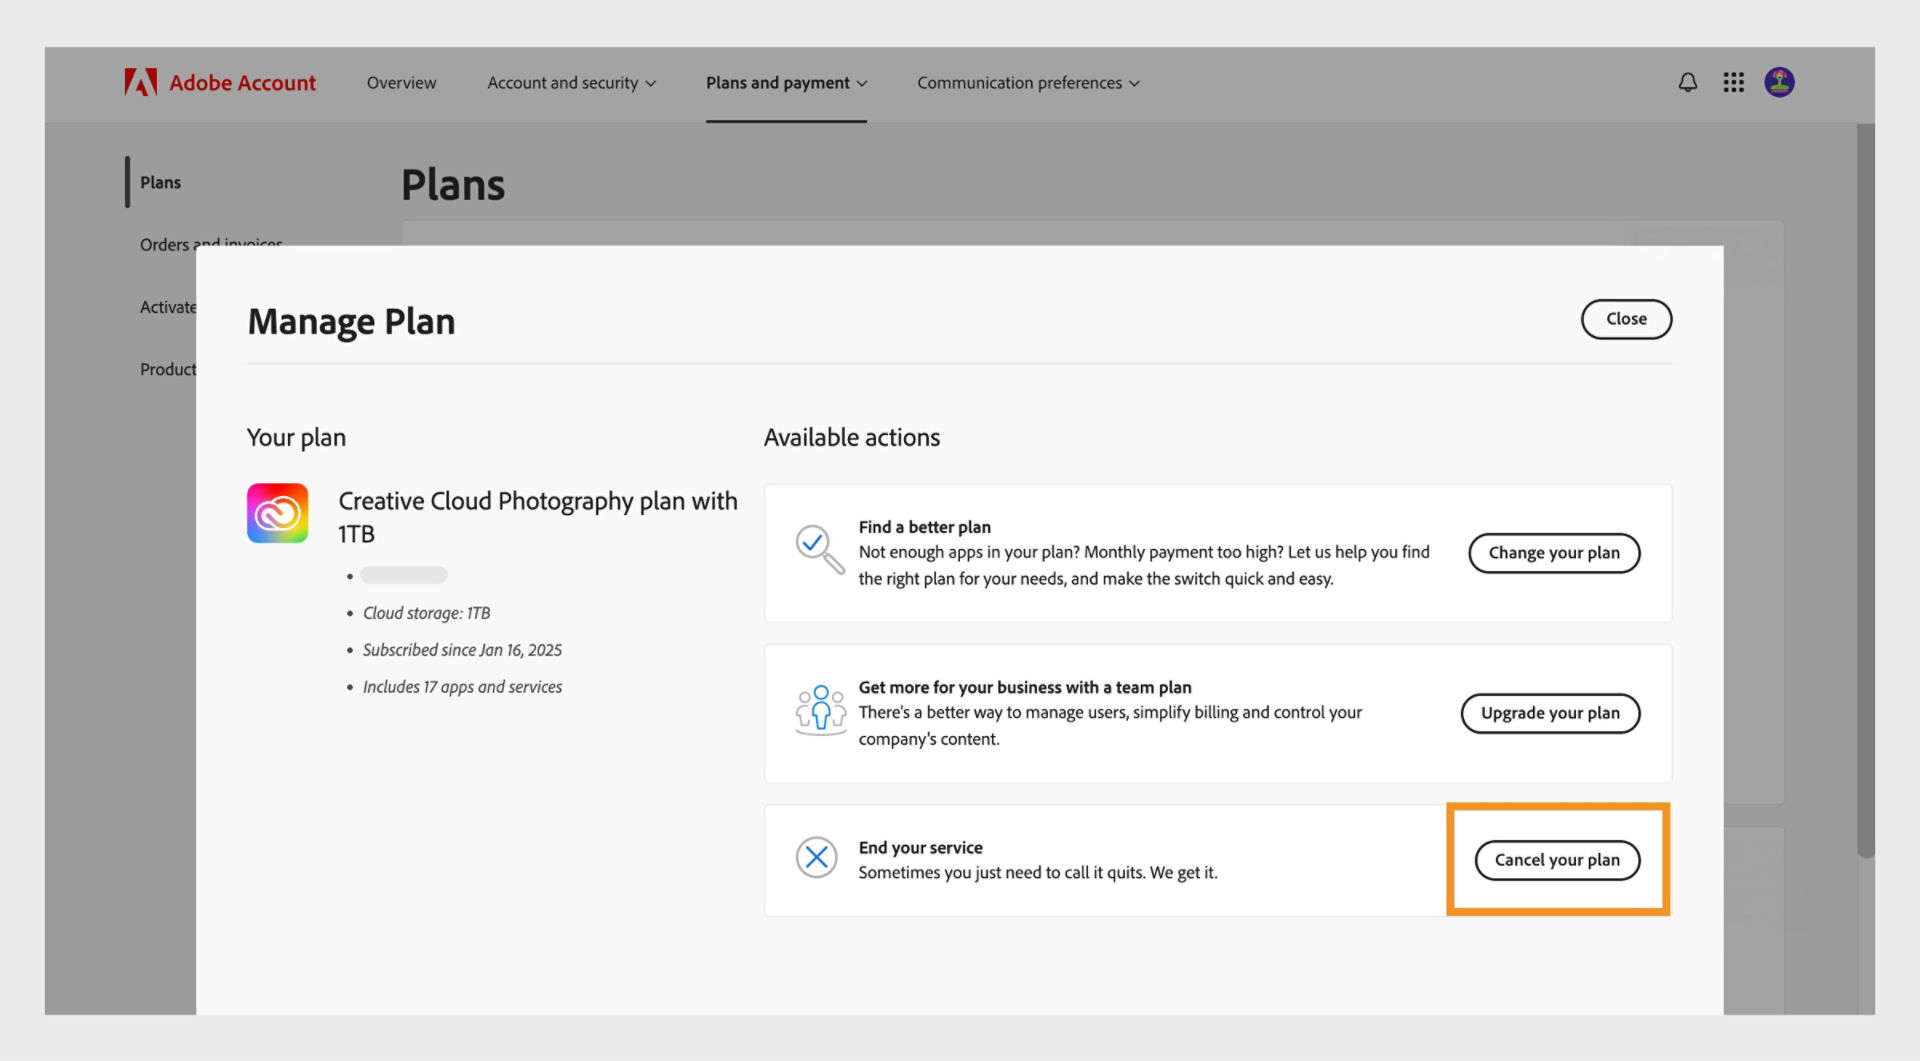Click the Plans page heading
The image size is (1920, 1061).
click(x=453, y=185)
